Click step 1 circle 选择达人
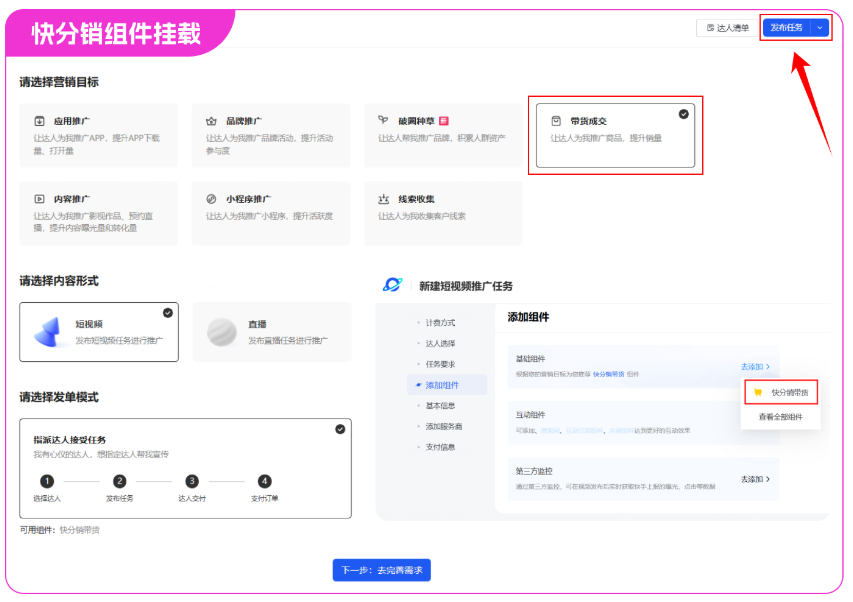The width and height of the screenshot is (853, 602). click(47, 481)
